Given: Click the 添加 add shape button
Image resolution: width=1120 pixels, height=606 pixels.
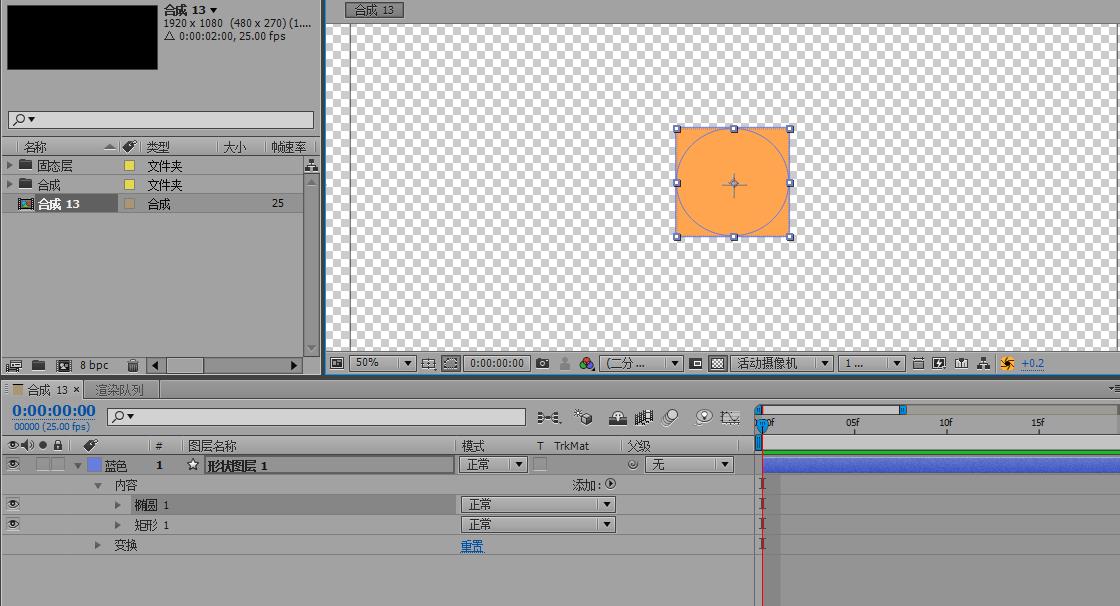Looking at the screenshot, I should coord(610,485).
